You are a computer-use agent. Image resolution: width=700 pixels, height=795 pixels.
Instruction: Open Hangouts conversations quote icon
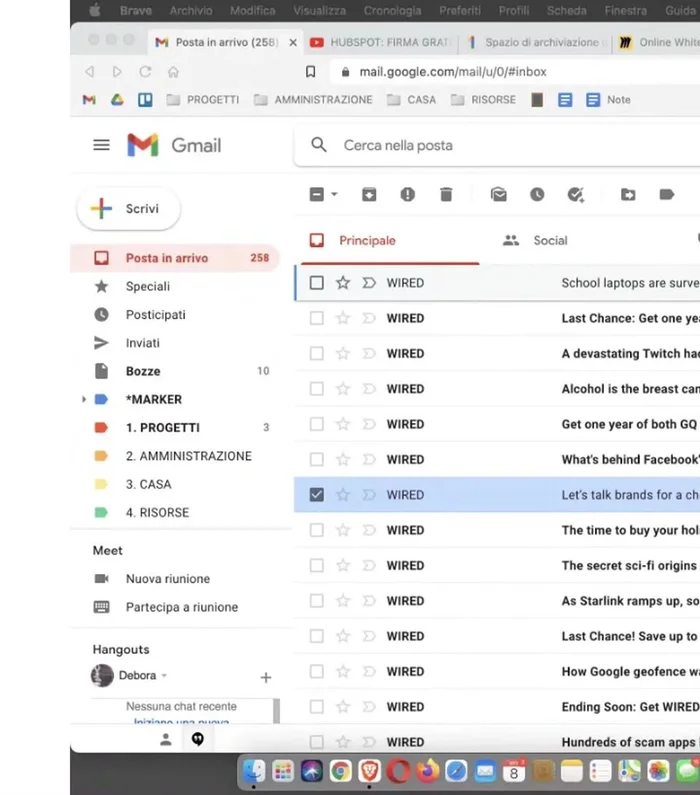point(198,739)
